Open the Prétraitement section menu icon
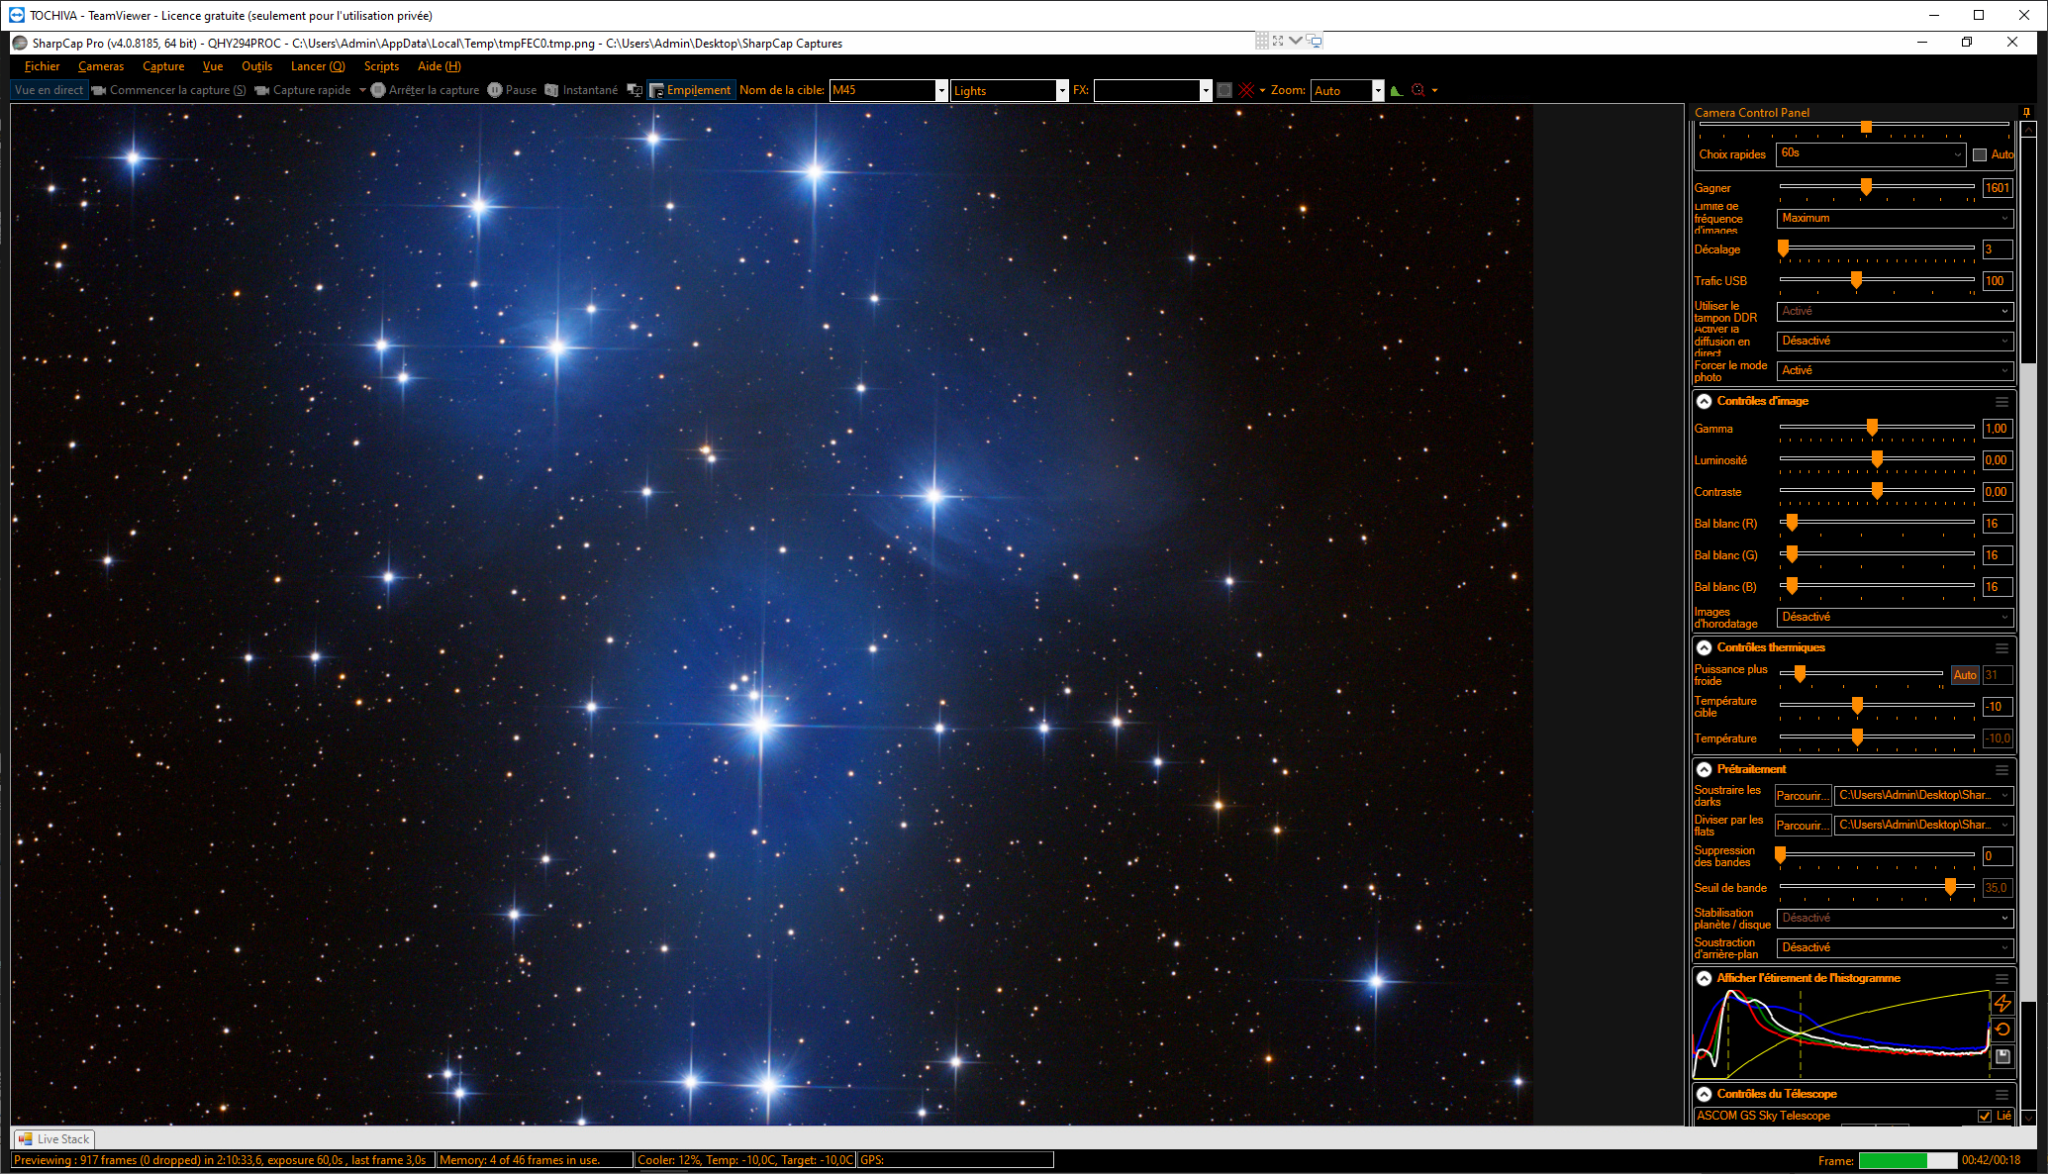2048x1174 pixels. pos(2002,770)
